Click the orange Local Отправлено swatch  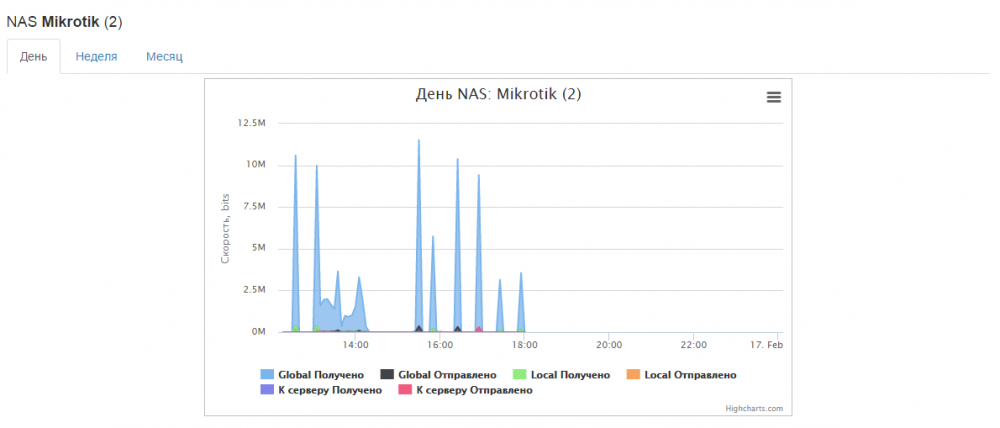coord(632,375)
